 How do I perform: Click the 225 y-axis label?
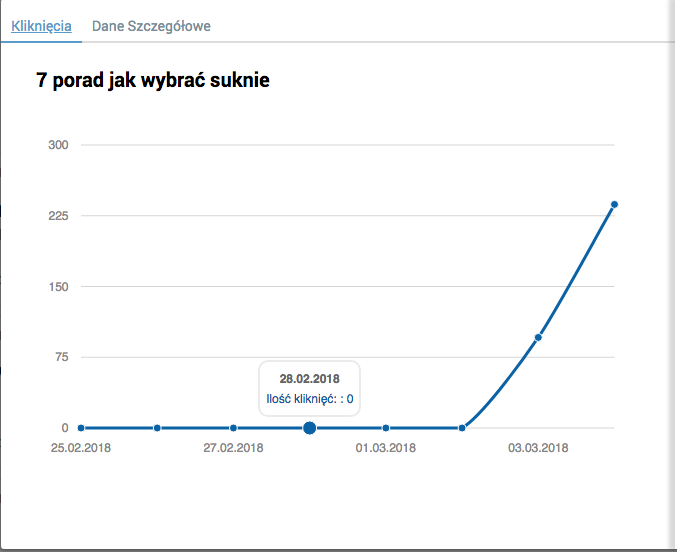point(58,216)
